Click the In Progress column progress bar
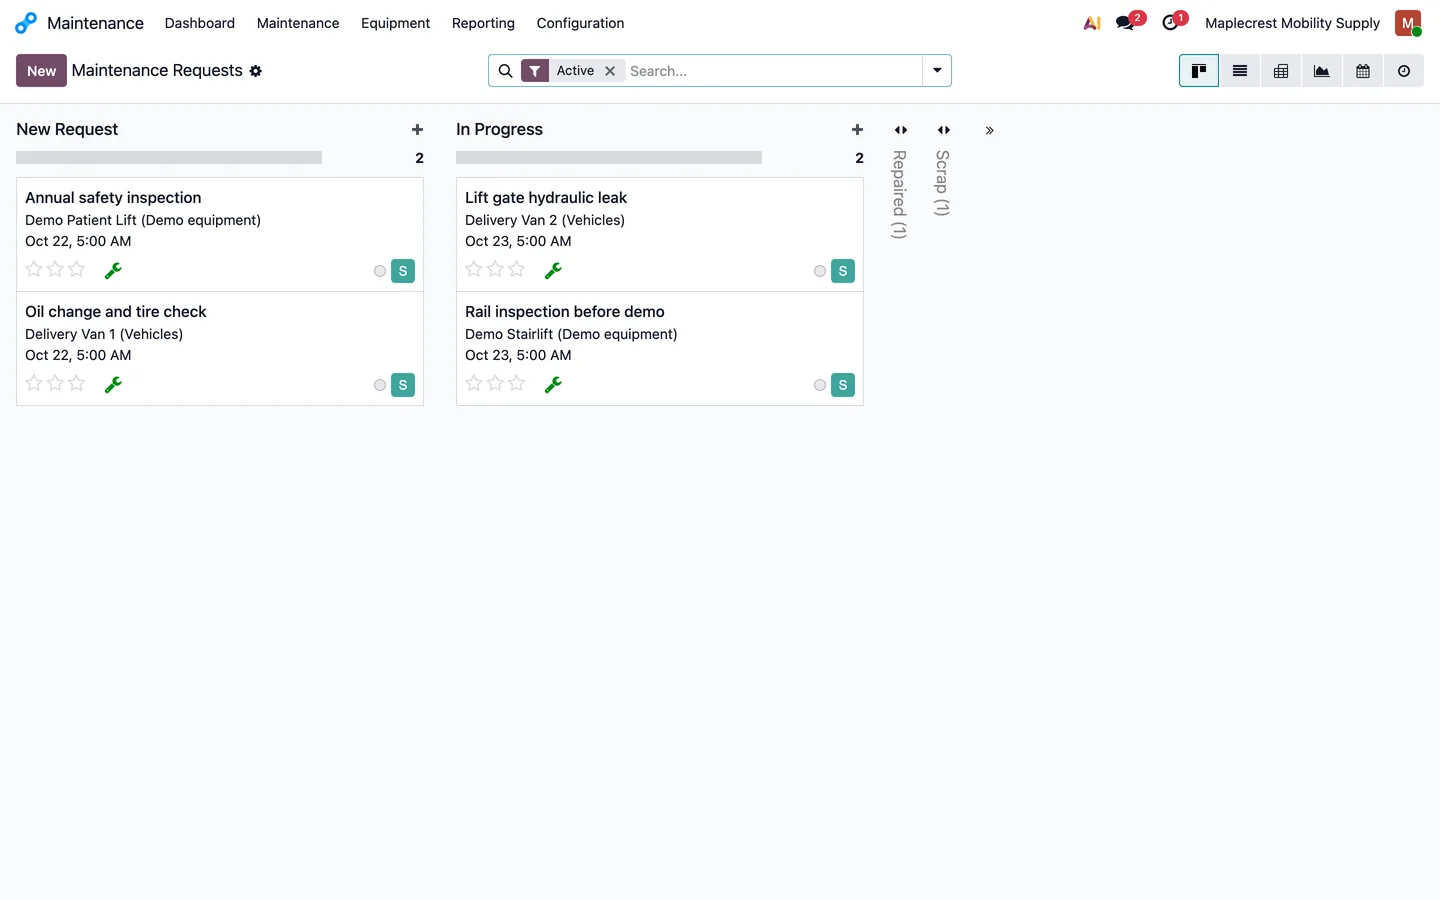The height and width of the screenshot is (900, 1440). coord(609,158)
